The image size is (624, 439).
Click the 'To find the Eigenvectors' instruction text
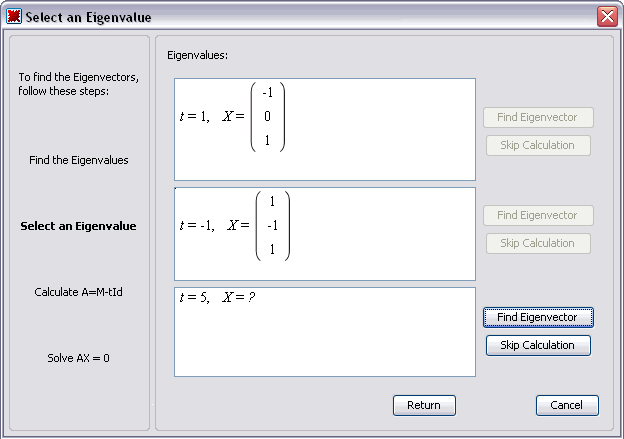point(79,84)
